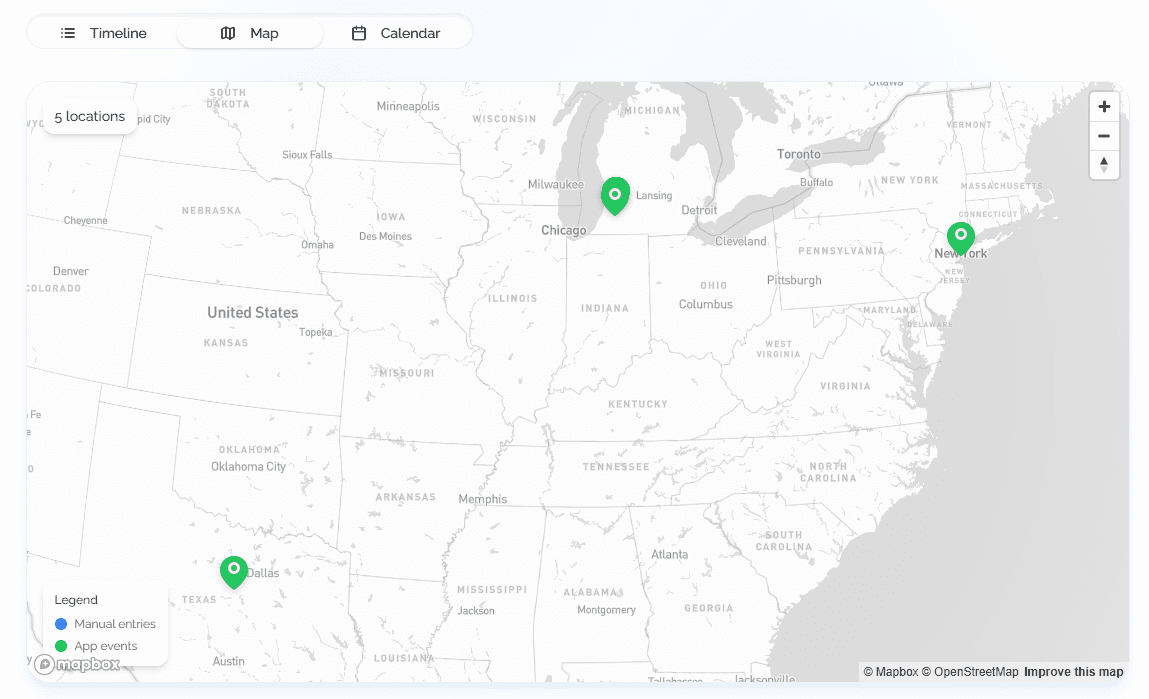This screenshot has height=699, width=1149.
Task: Switch to the Timeline view
Action: click(103, 32)
